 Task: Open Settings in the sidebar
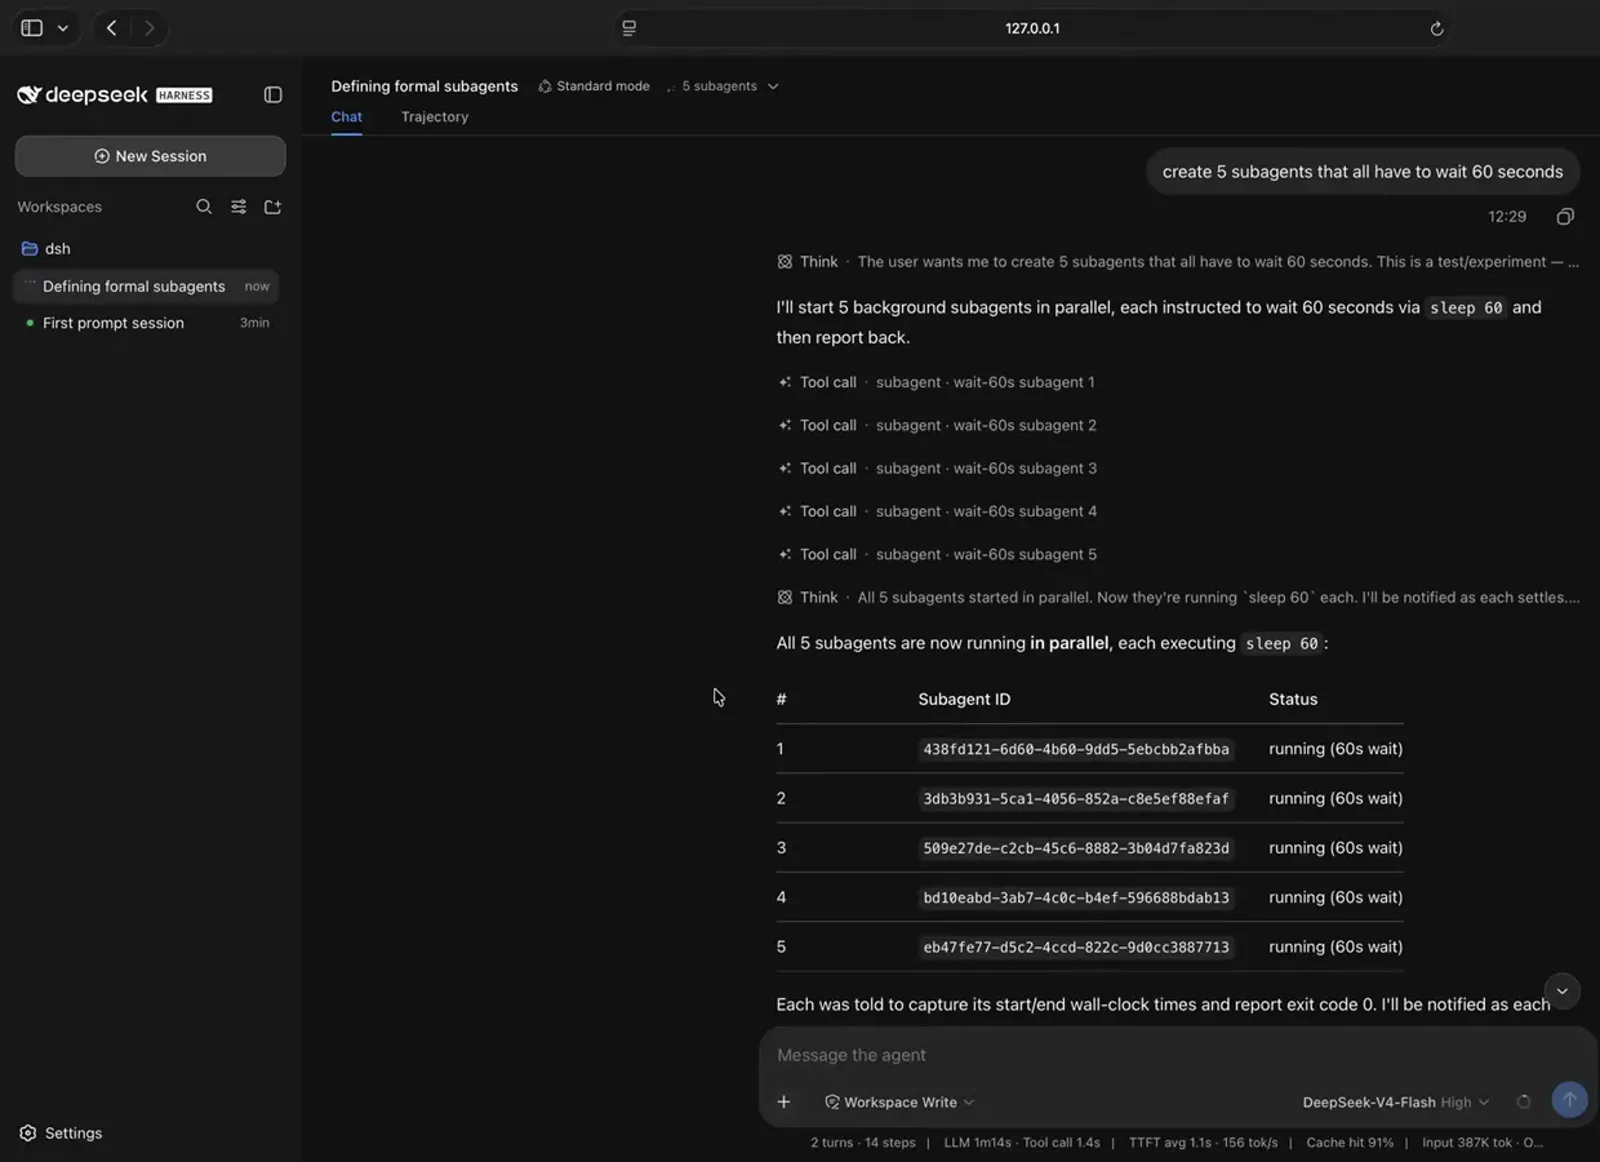(61, 1133)
